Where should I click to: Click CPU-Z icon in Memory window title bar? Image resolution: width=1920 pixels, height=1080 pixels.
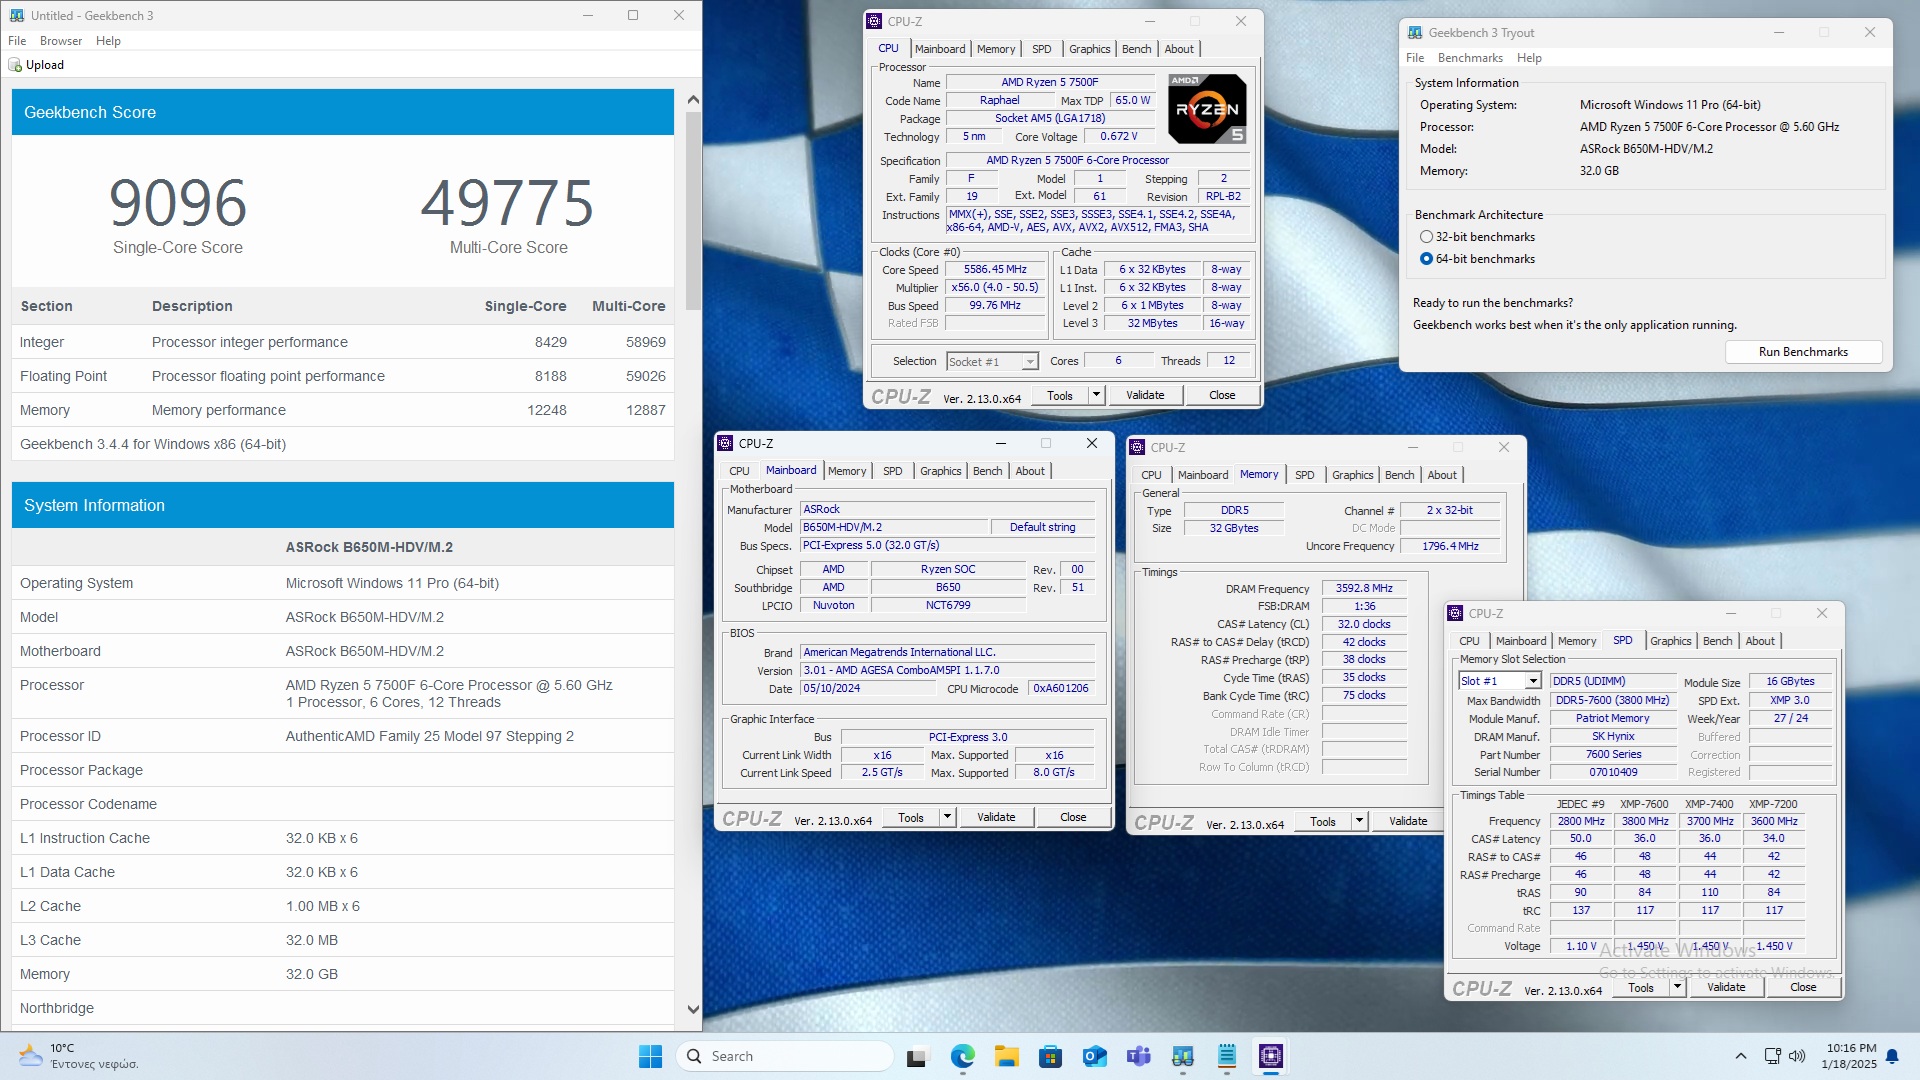[x=1138, y=447]
